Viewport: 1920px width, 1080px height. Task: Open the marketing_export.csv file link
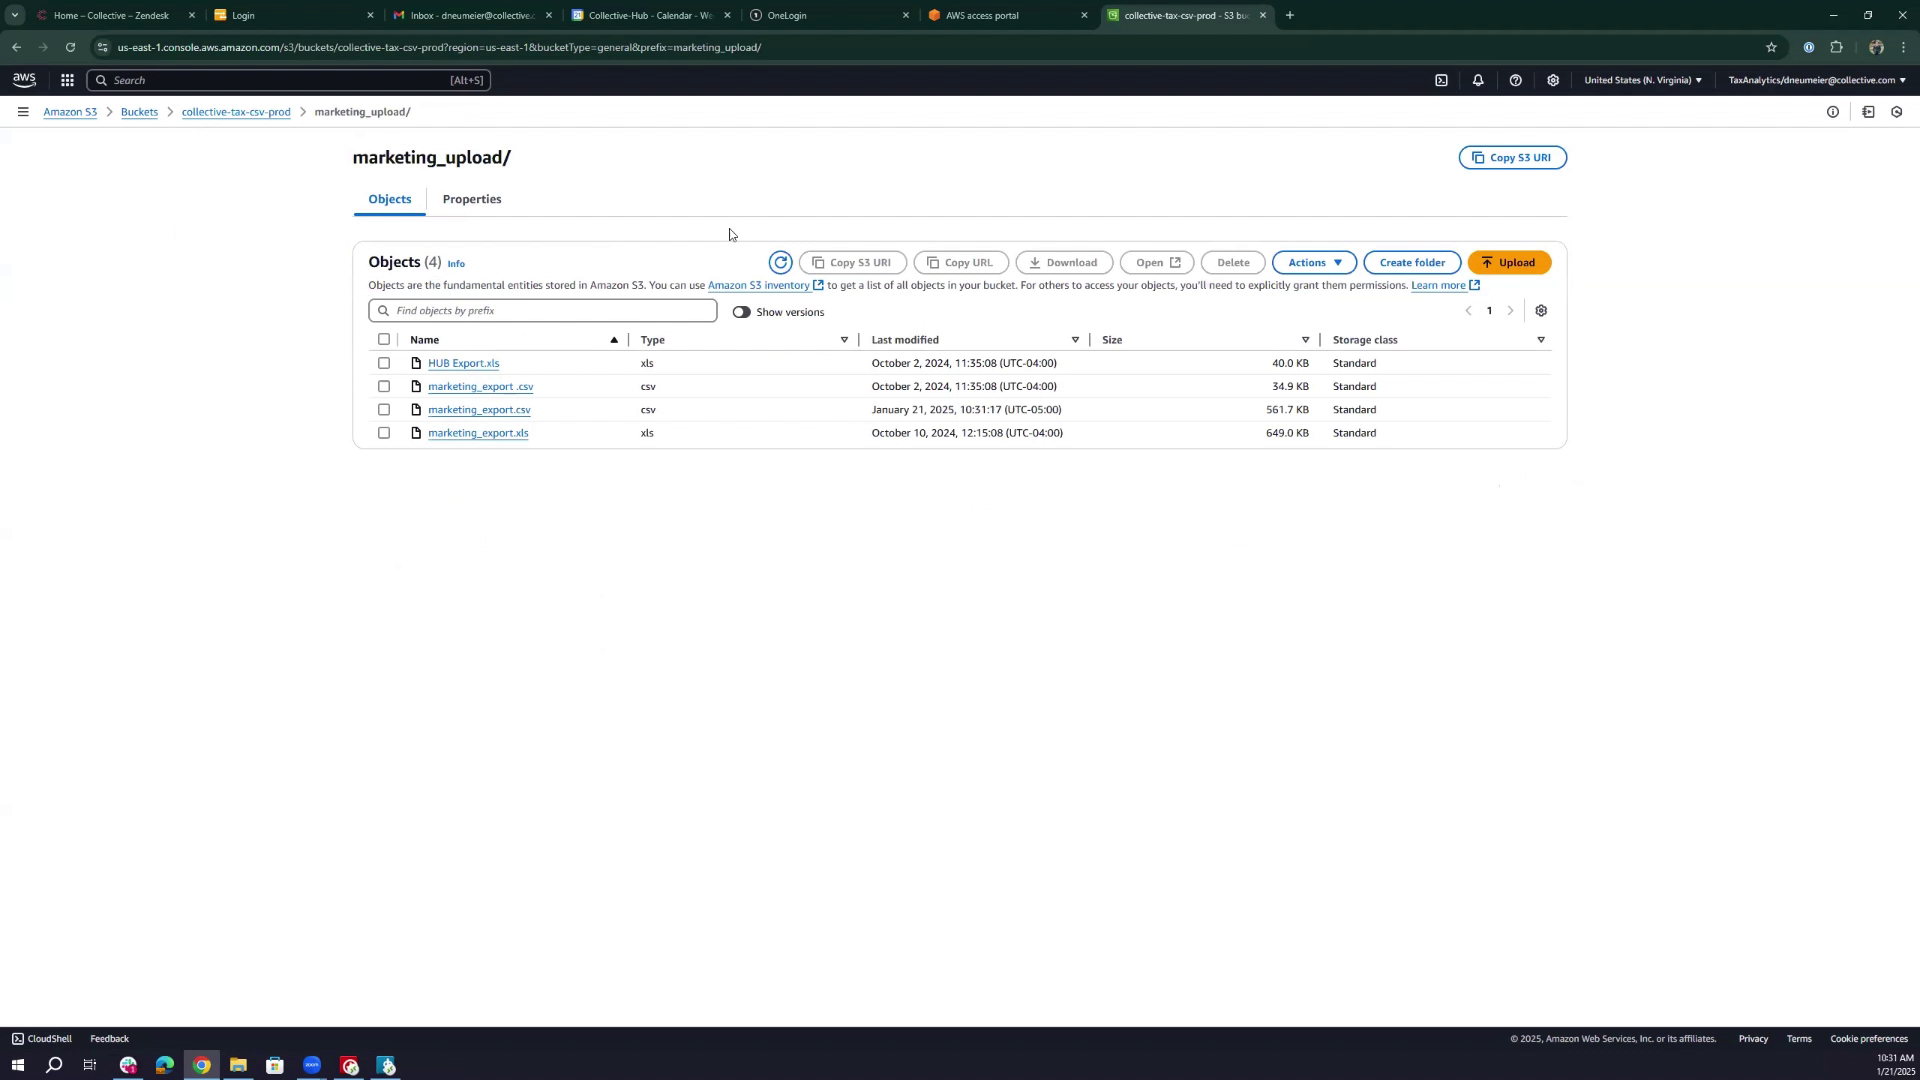(x=479, y=410)
